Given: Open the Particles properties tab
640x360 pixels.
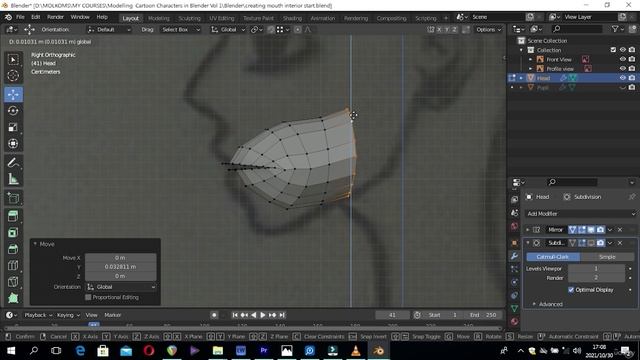Looking at the screenshot, I should (514, 269).
